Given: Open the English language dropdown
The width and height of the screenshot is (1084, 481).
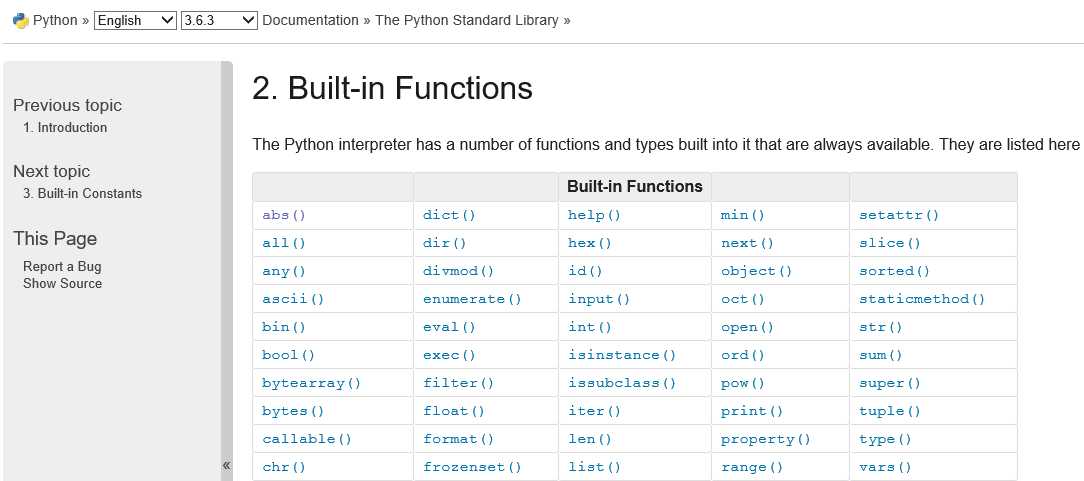Looking at the screenshot, I should point(136,21).
